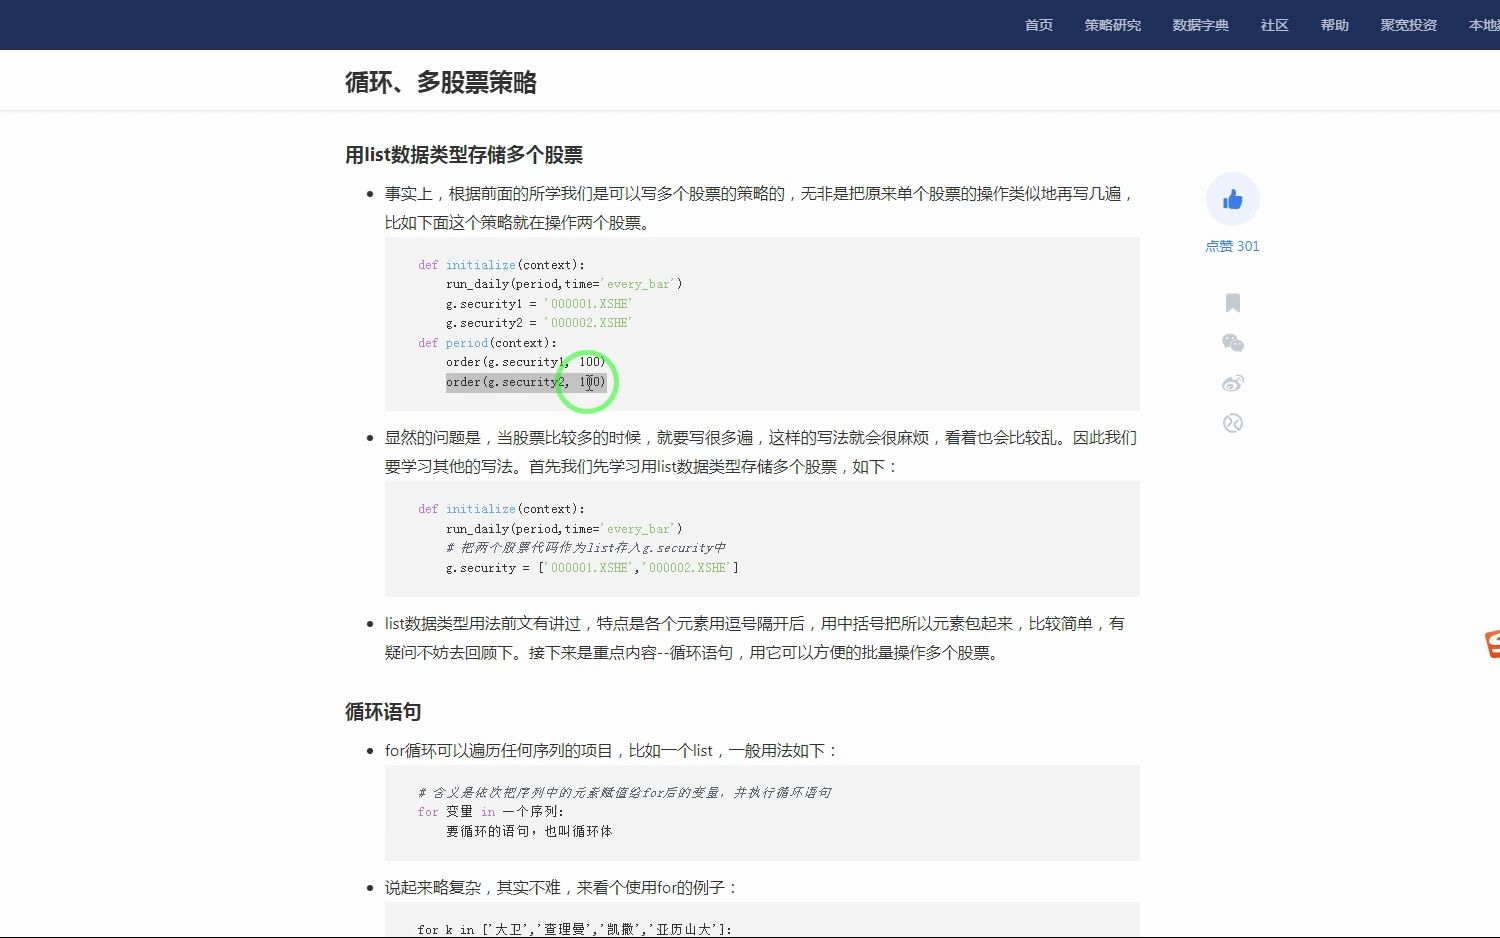Open the 聚宽投资 nav item

coord(1409,25)
